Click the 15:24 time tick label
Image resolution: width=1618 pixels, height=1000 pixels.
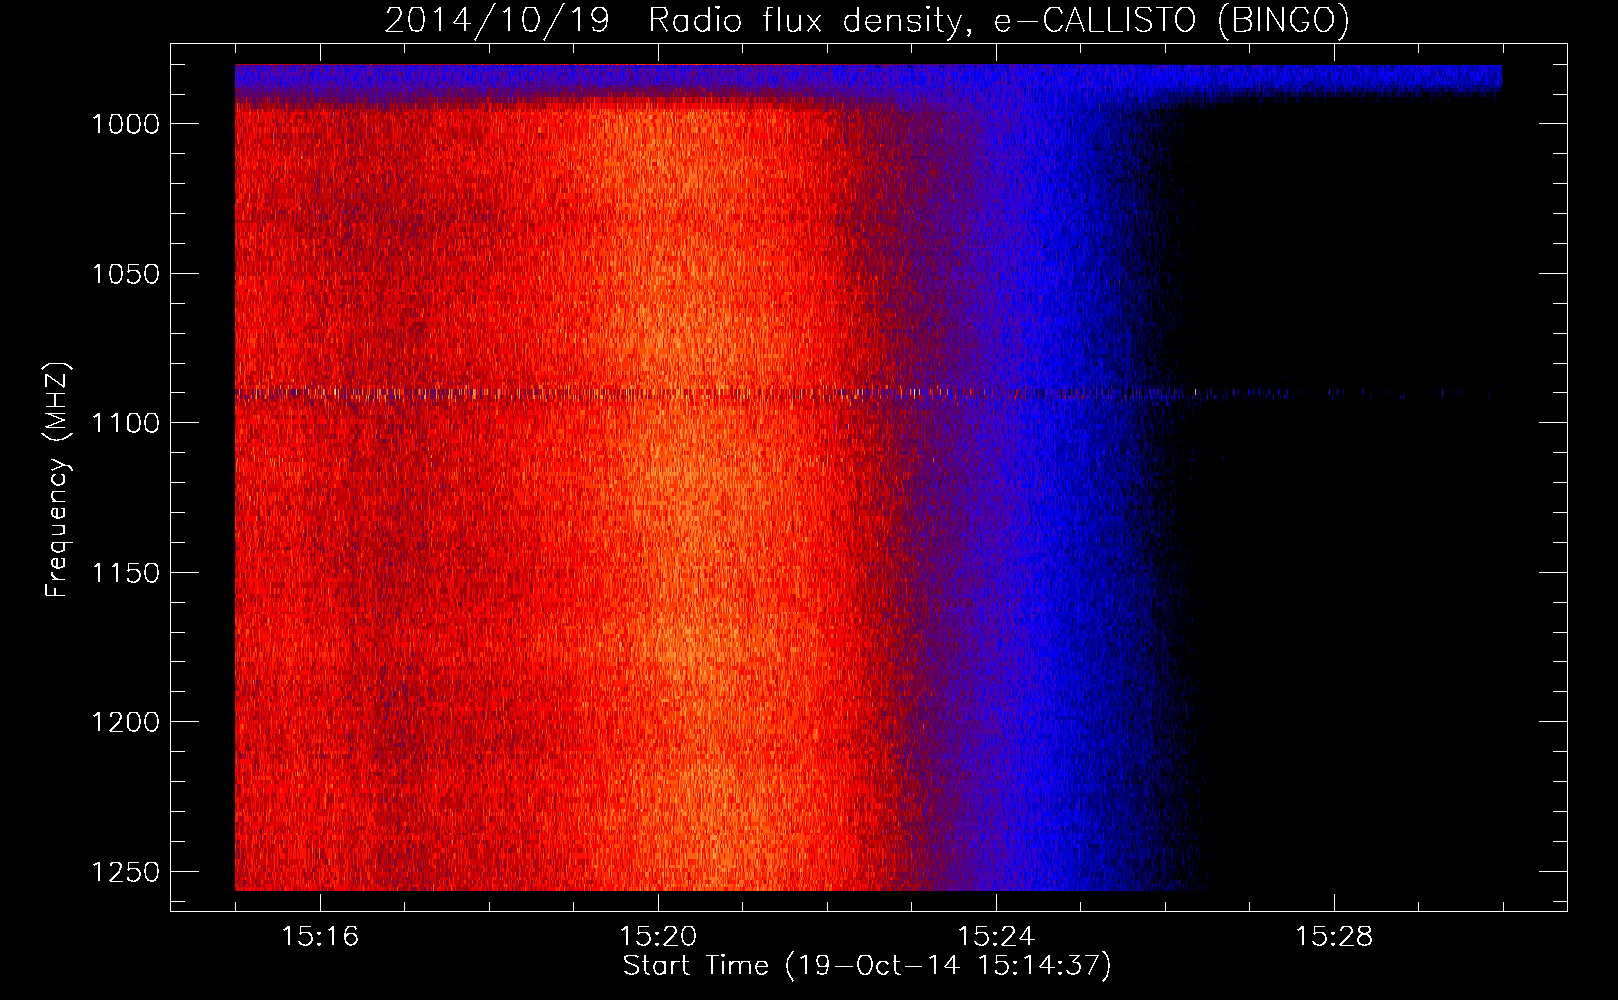pos(996,937)
